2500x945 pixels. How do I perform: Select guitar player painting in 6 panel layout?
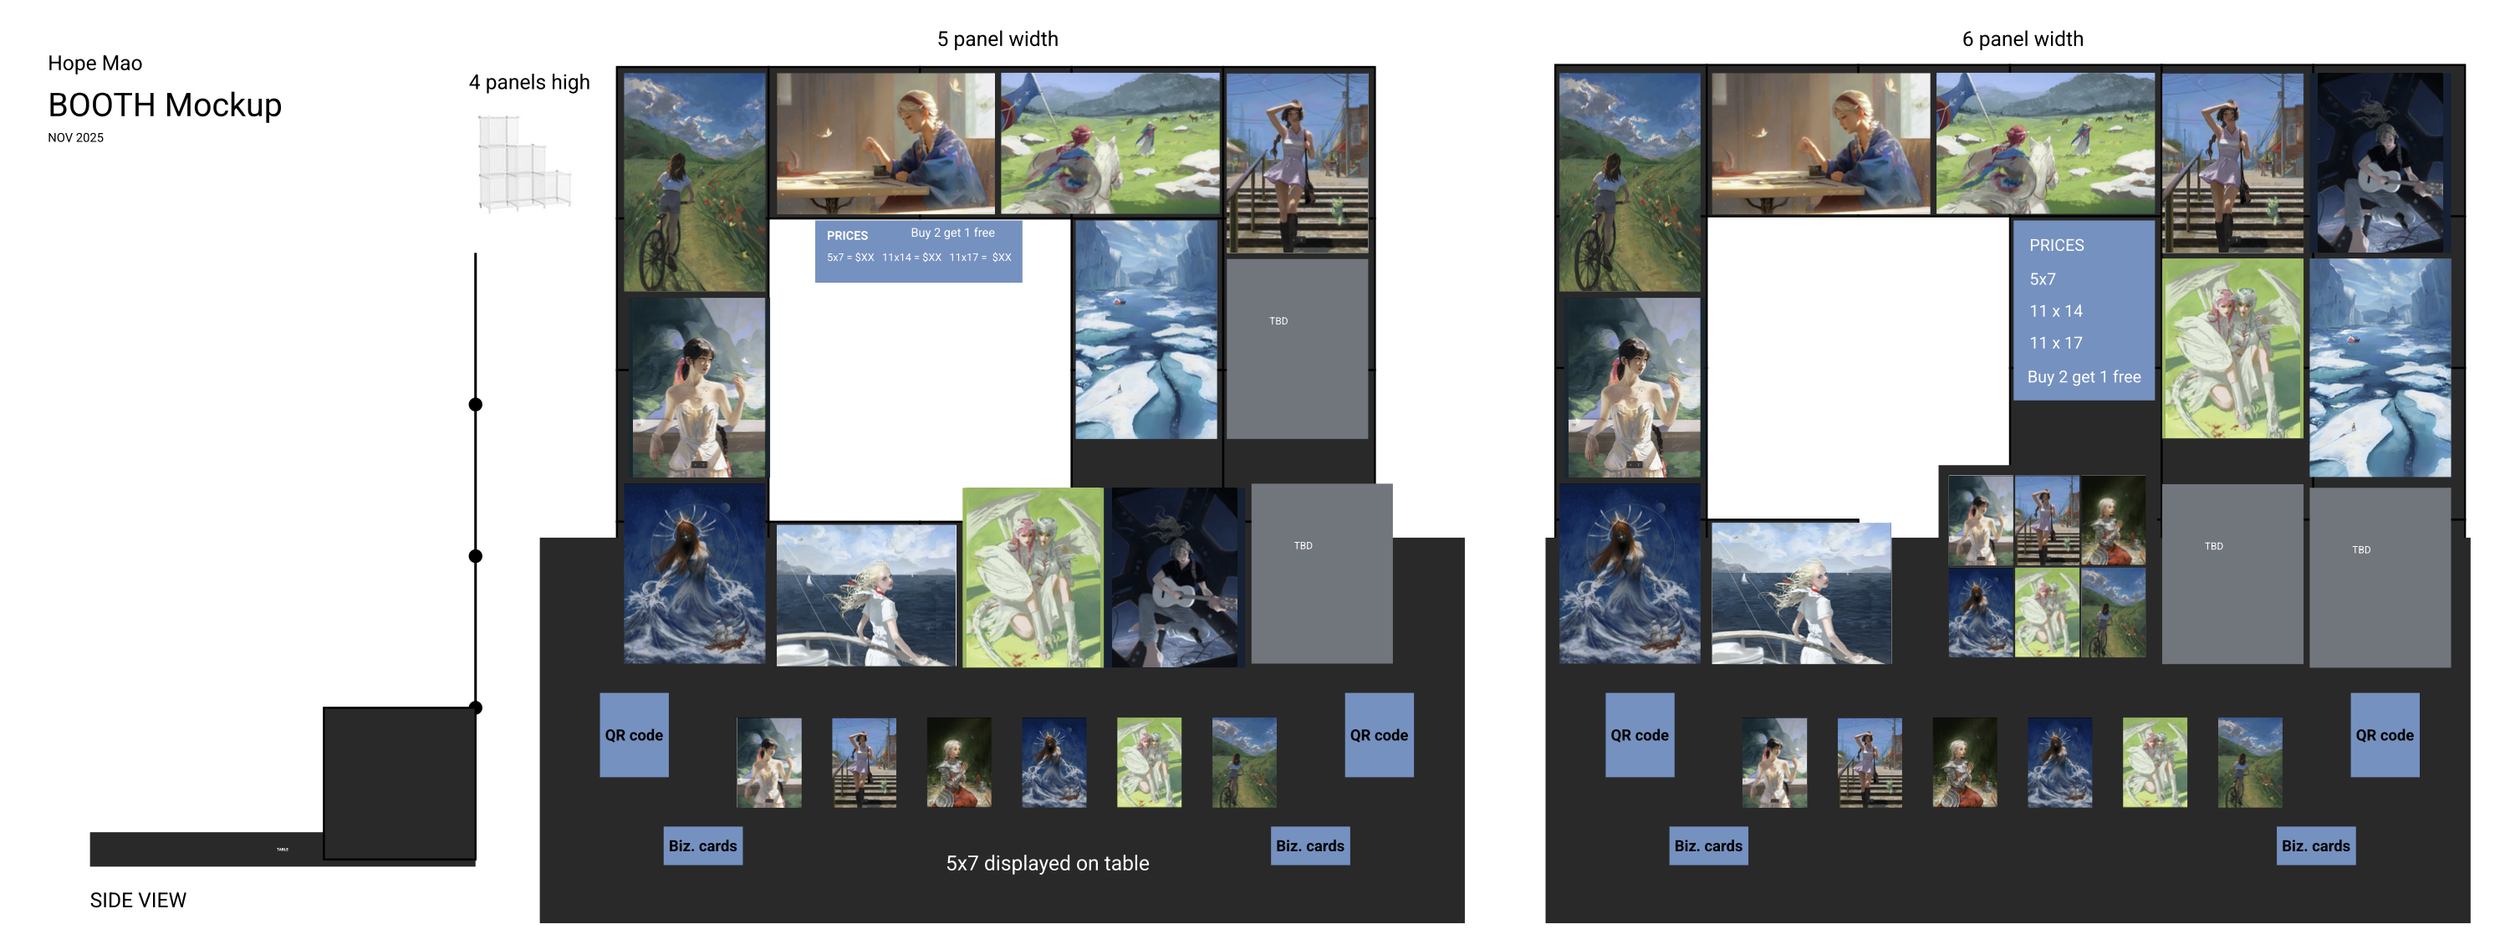coord(2380,162)
